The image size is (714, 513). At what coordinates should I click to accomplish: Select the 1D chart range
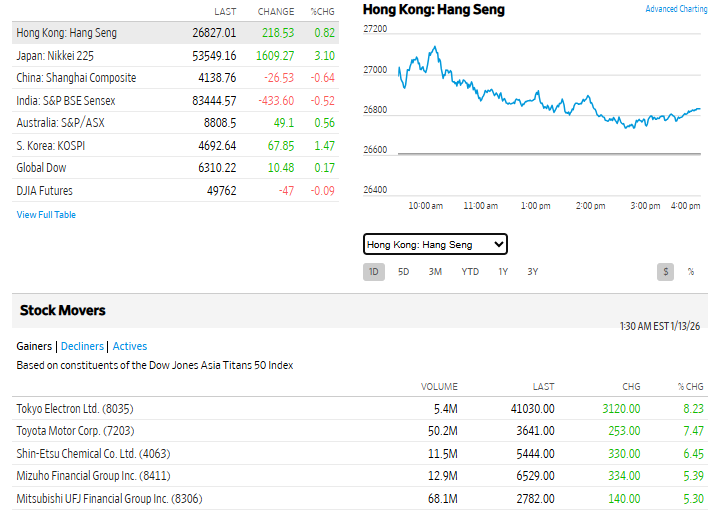pyautogui.click(x=373, y=272)
